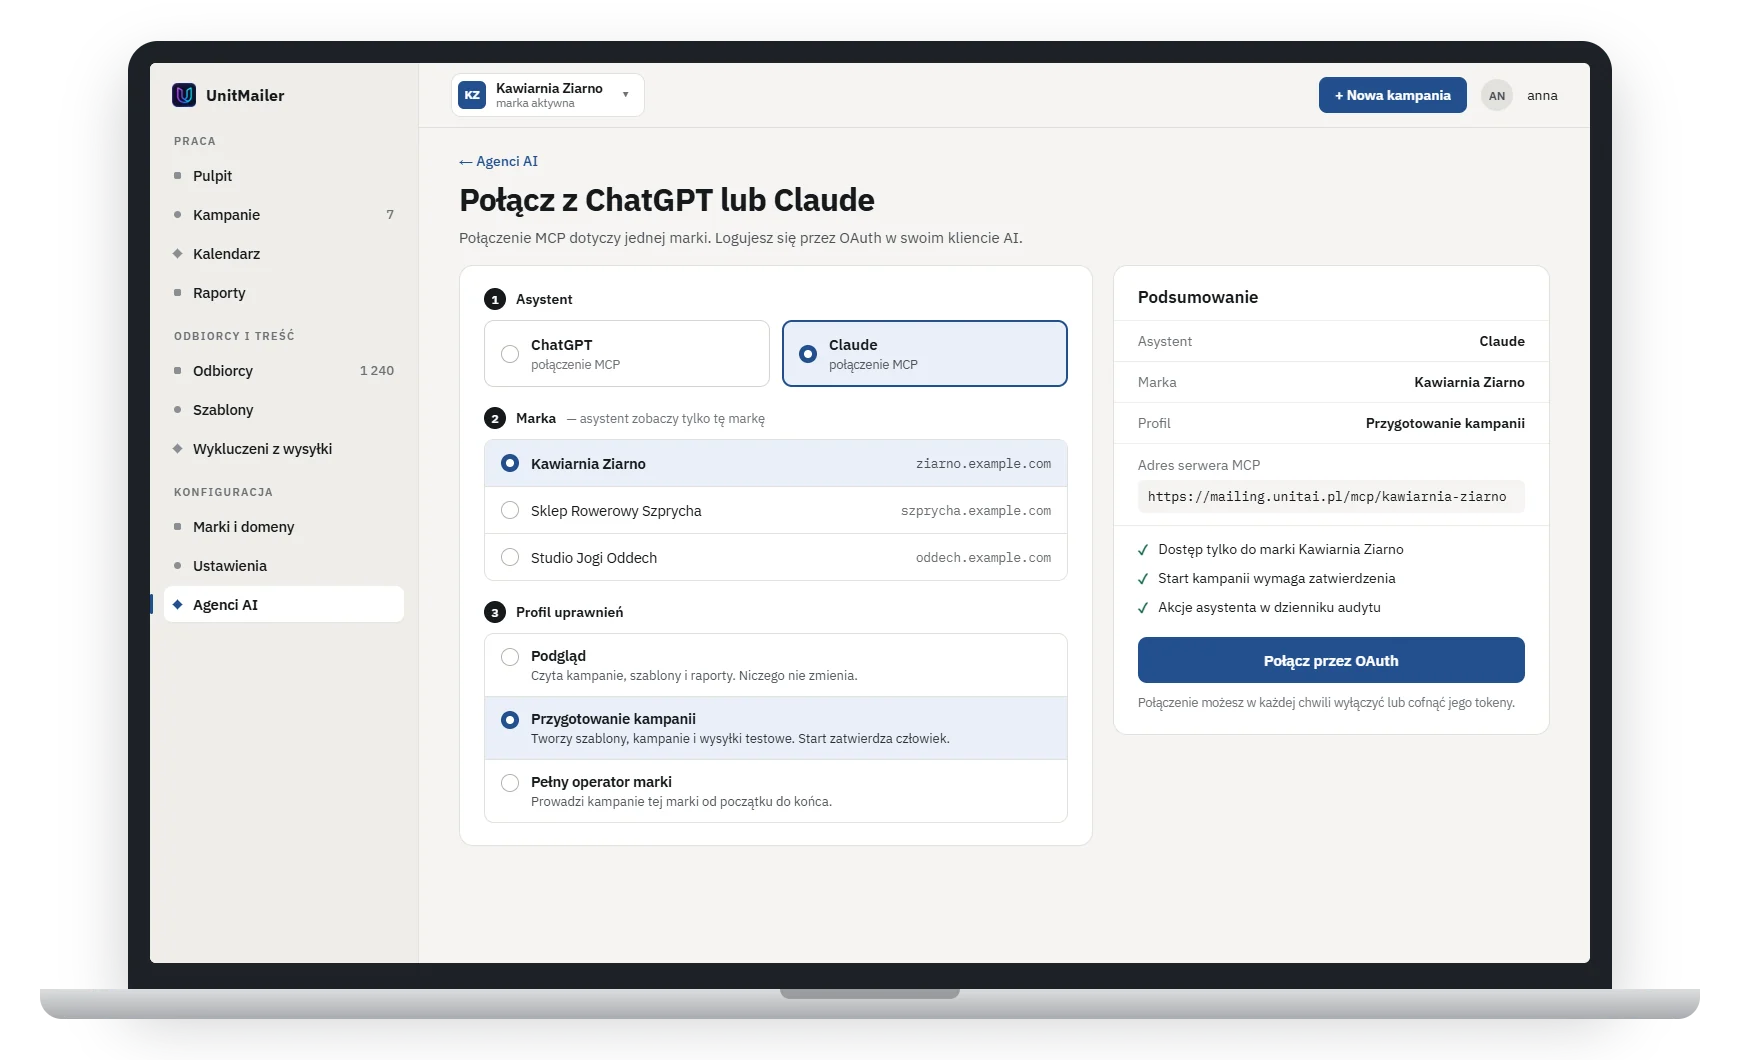Select the Przygotowanie kampanii permission profile
The width and height of the screenshot is (1740, 1060).
click(x=776, y=728)
